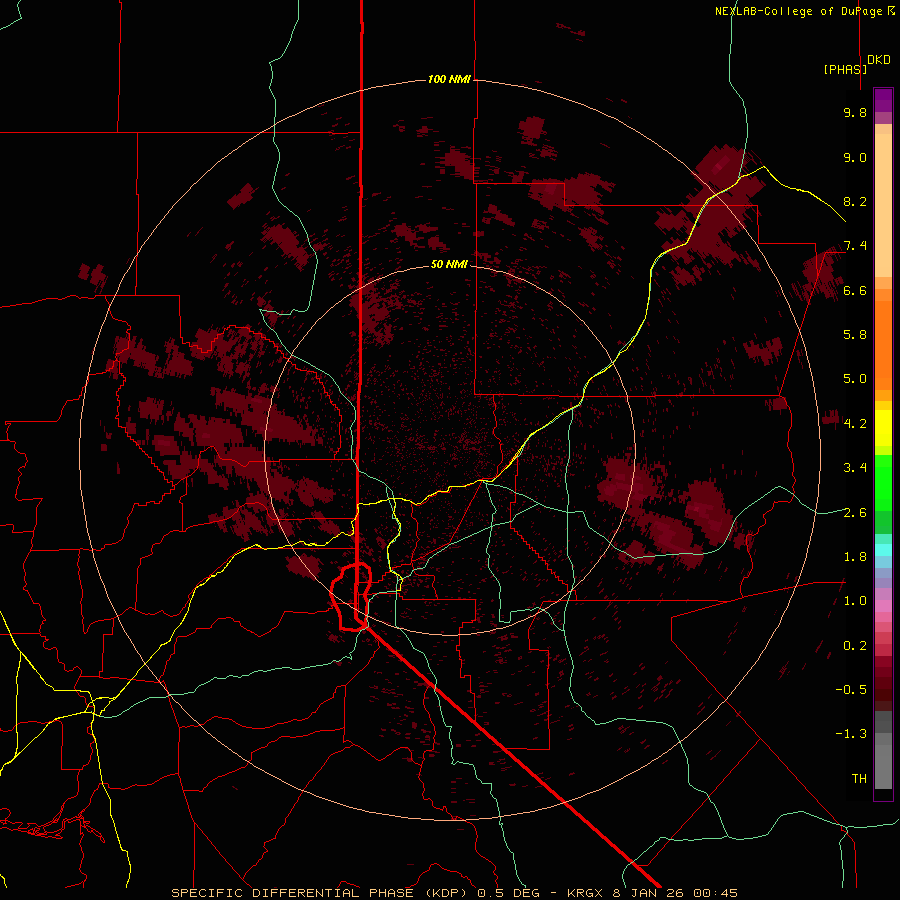Image resolution: width=900 pixels, height=900 pixels.
Task: Click the 2.6 scale value
Action: pos(855,513)
